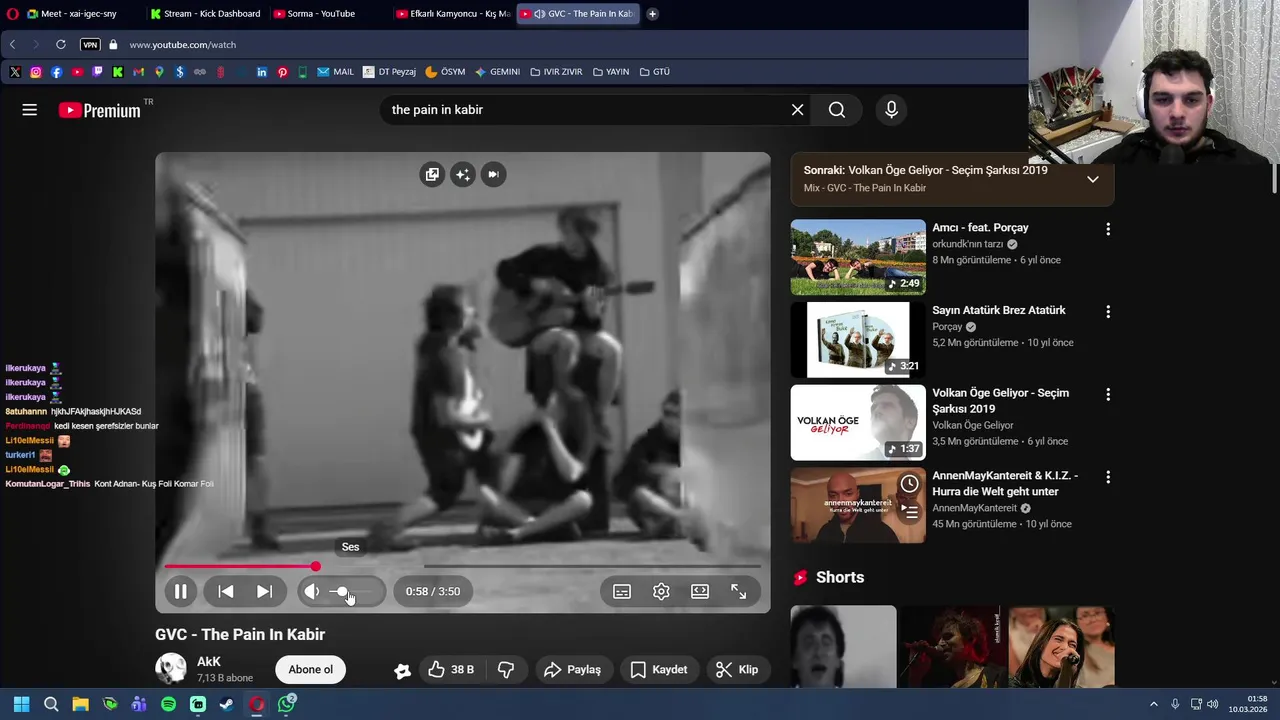Image resolution: width=1280 pixels, height=720 pixels.
Task: Open the YouTube hamburger guide menu
Action: click(29, 110)
